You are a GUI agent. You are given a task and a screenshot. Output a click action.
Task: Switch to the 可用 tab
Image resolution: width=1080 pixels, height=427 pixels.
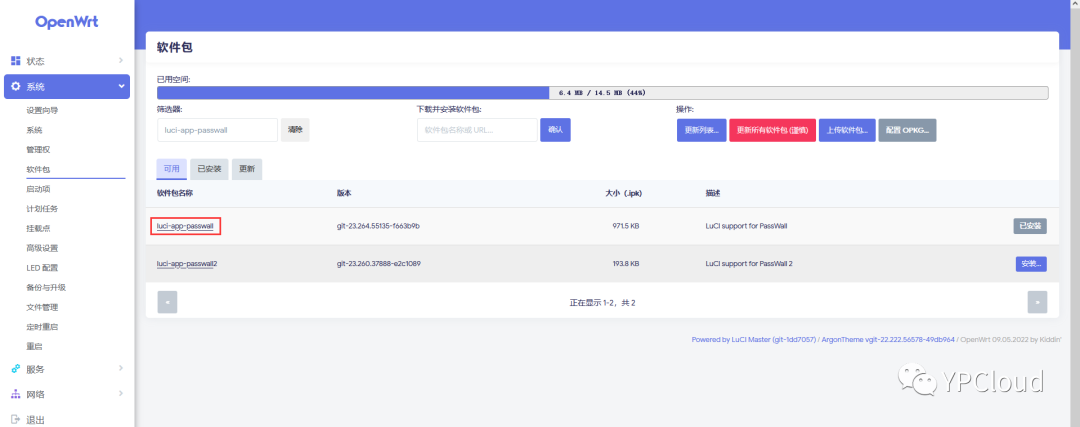pyautogui.click(x=172, y=169)
